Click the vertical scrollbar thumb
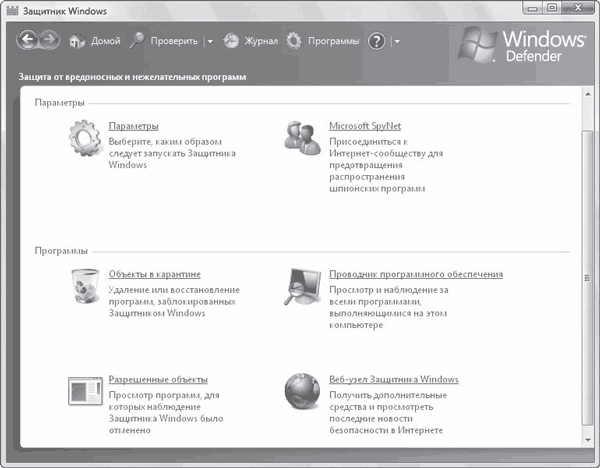The width and height of the screenshot is (600, 468). point(588,278)
